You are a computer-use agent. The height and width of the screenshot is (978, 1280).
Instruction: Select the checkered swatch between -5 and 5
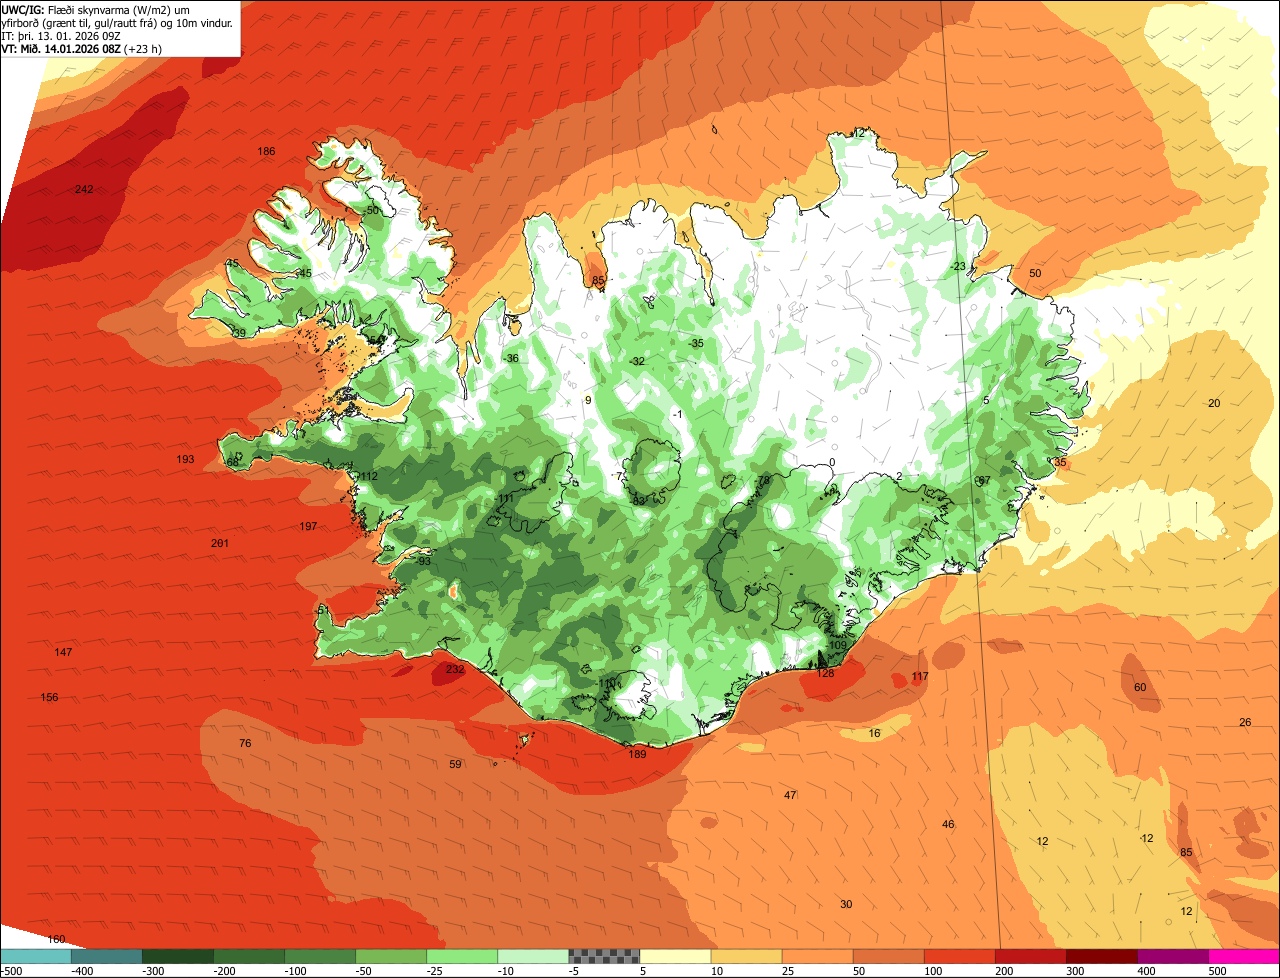coord(603,956)
